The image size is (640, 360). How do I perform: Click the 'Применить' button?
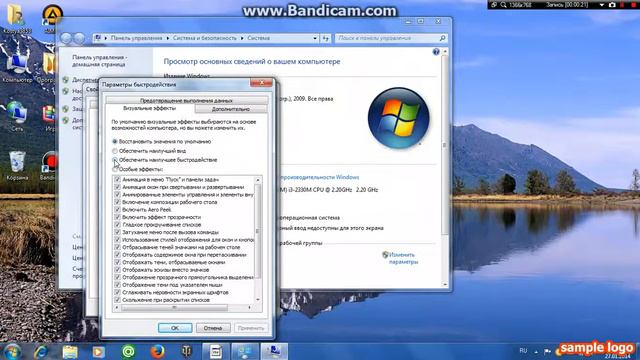(251, 328)
